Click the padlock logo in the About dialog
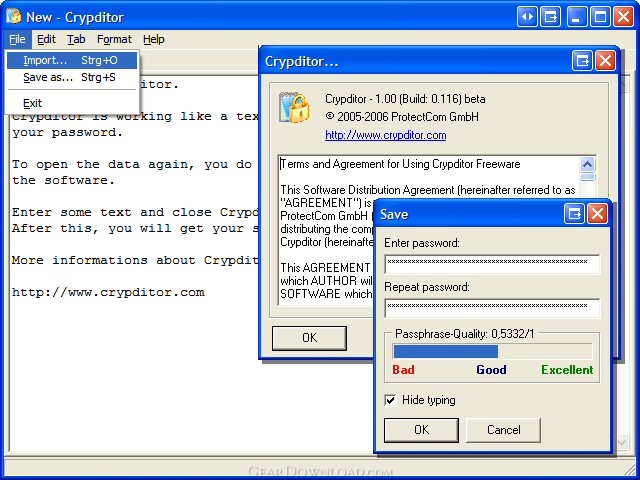Screen dimensions: 640x480 point(294,108)
